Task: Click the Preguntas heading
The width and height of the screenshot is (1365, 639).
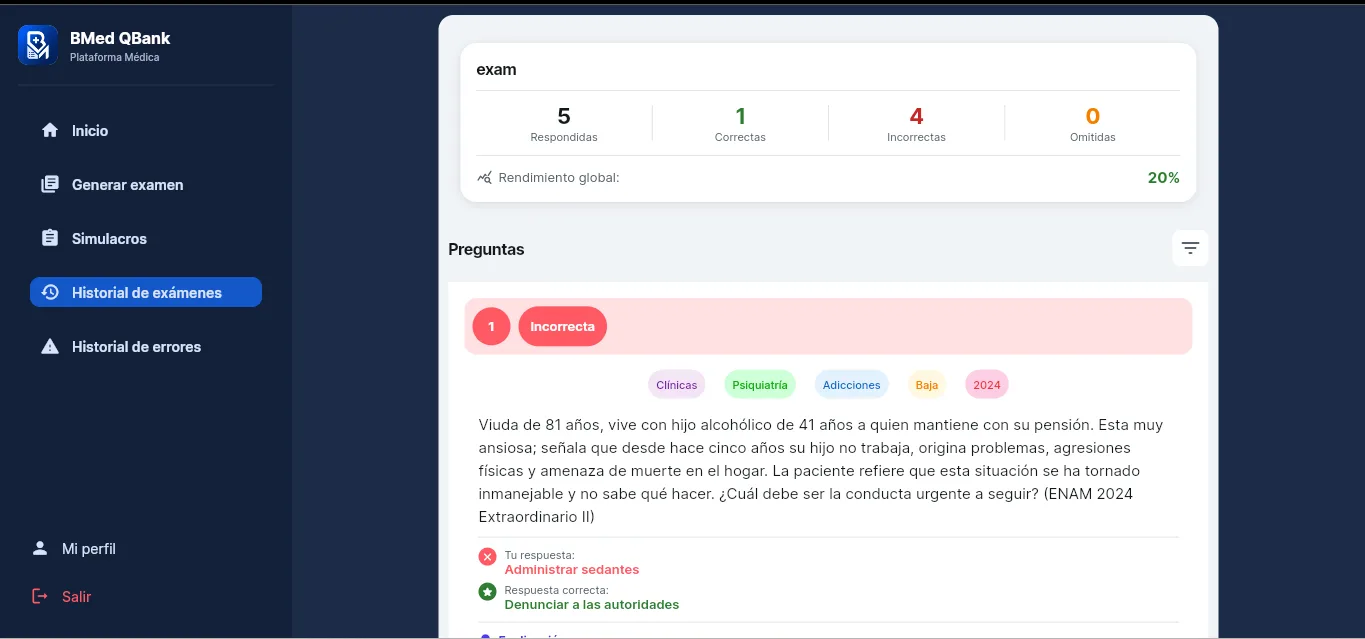Action: pyautogui.click(x=486, y=249)
